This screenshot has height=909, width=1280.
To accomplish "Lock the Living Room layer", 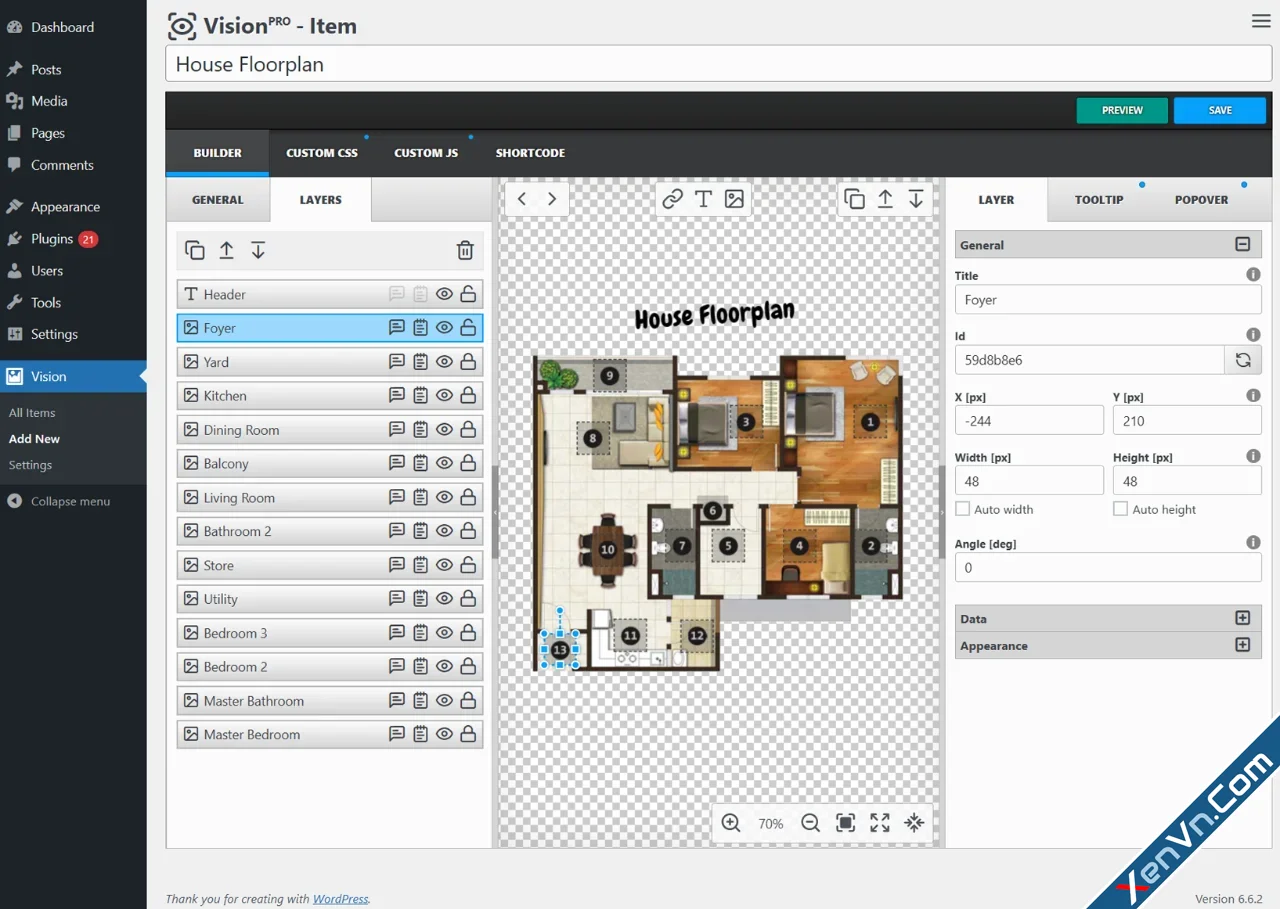I will tap(468, 497).
